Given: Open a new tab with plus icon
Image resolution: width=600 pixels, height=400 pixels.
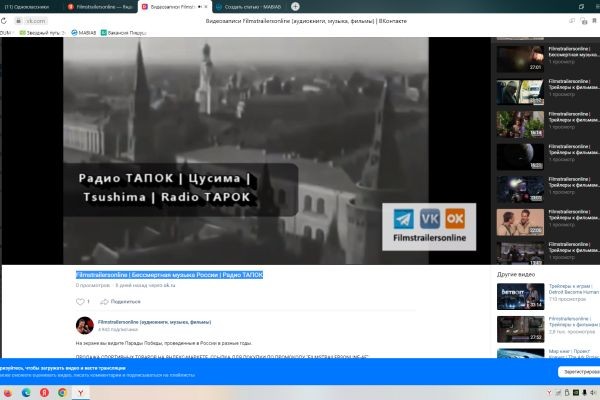Looking at the screenshot, I should (295, 7).
